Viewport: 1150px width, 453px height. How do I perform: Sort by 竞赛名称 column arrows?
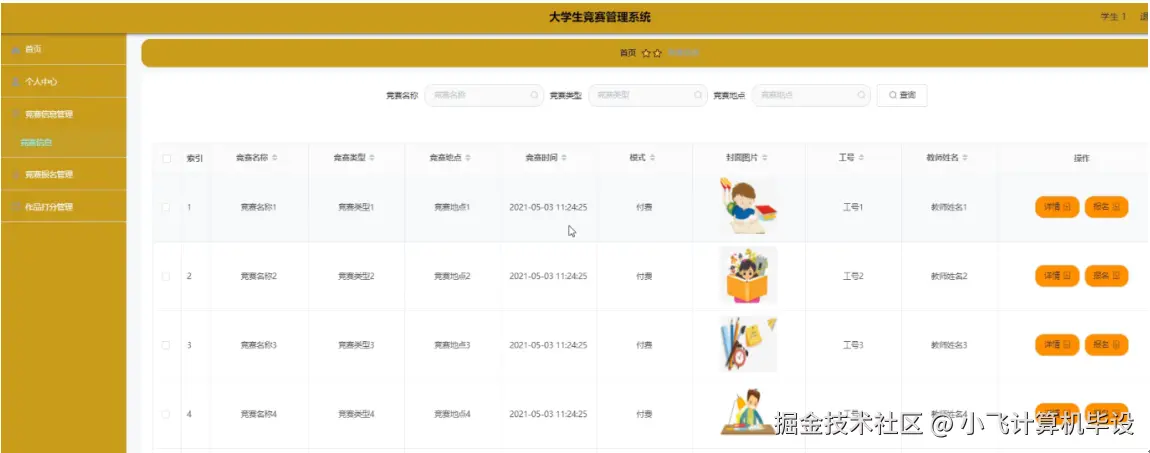tap(274, 158)
